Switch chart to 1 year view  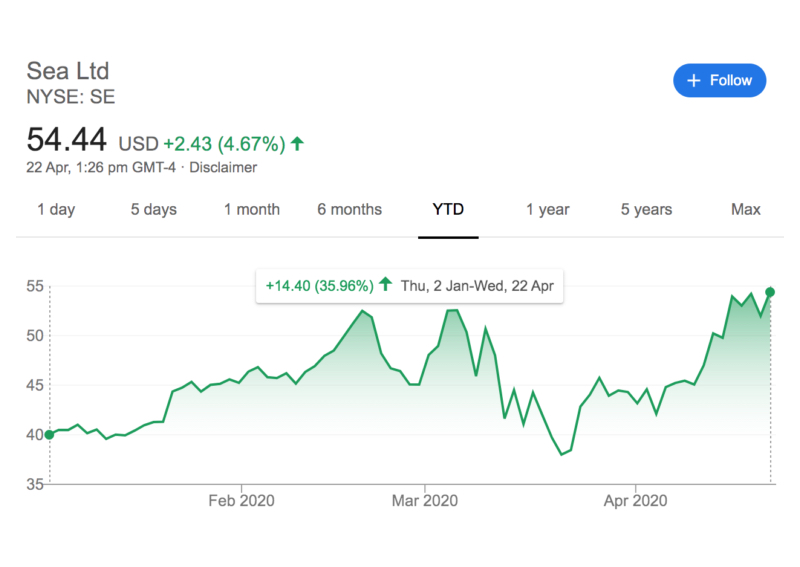click(548, 210)
